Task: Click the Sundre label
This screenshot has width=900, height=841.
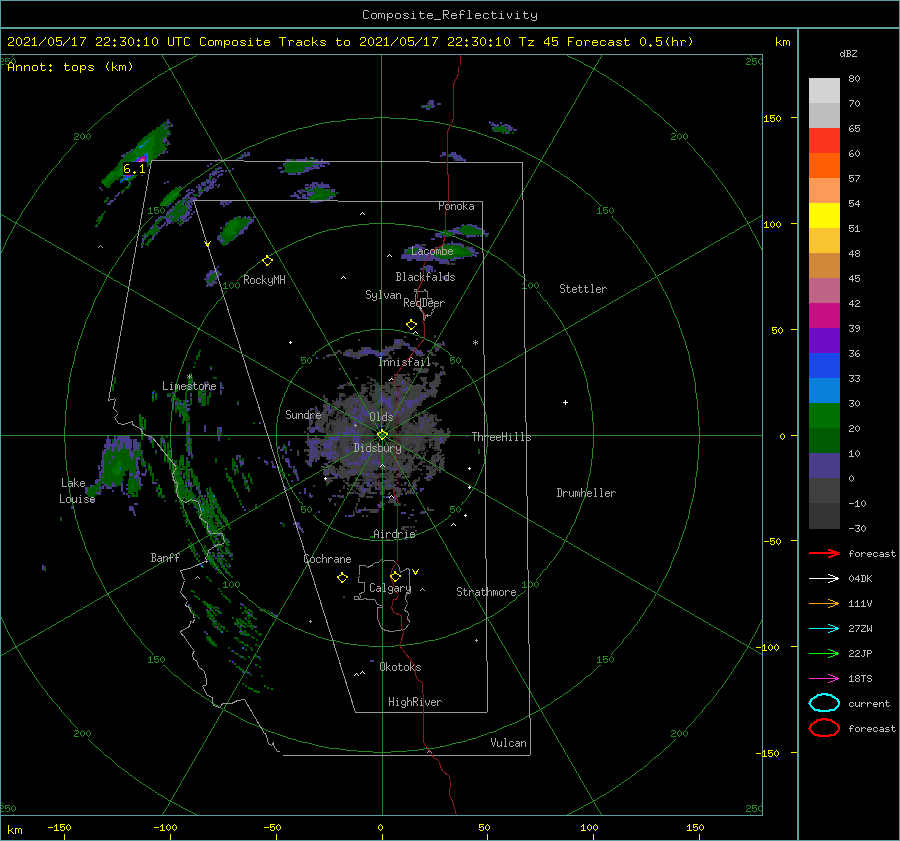Action: click(303, 414)
